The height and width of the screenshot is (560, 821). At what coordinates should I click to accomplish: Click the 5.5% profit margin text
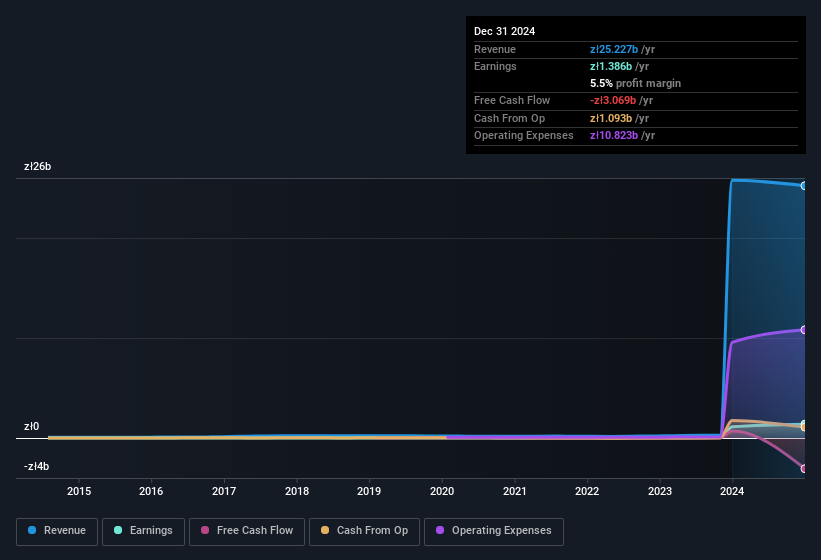[x=635, y=83]
